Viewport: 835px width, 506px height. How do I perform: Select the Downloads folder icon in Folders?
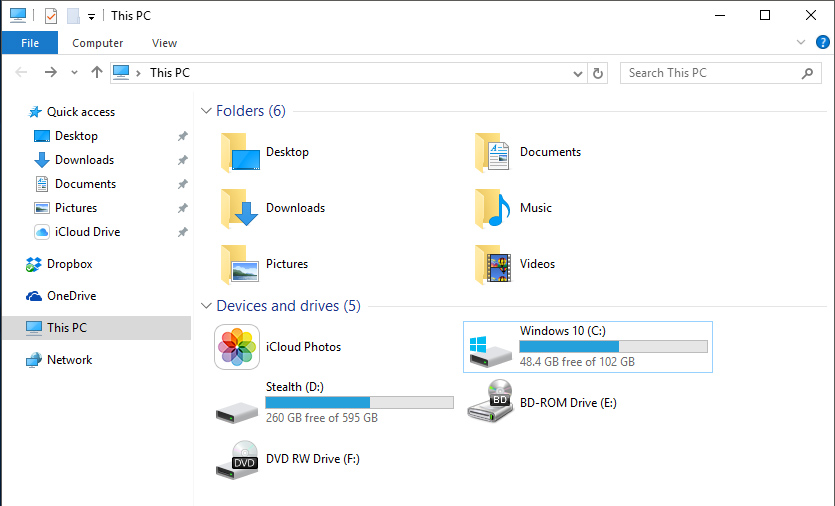click(x=240, y=209)
